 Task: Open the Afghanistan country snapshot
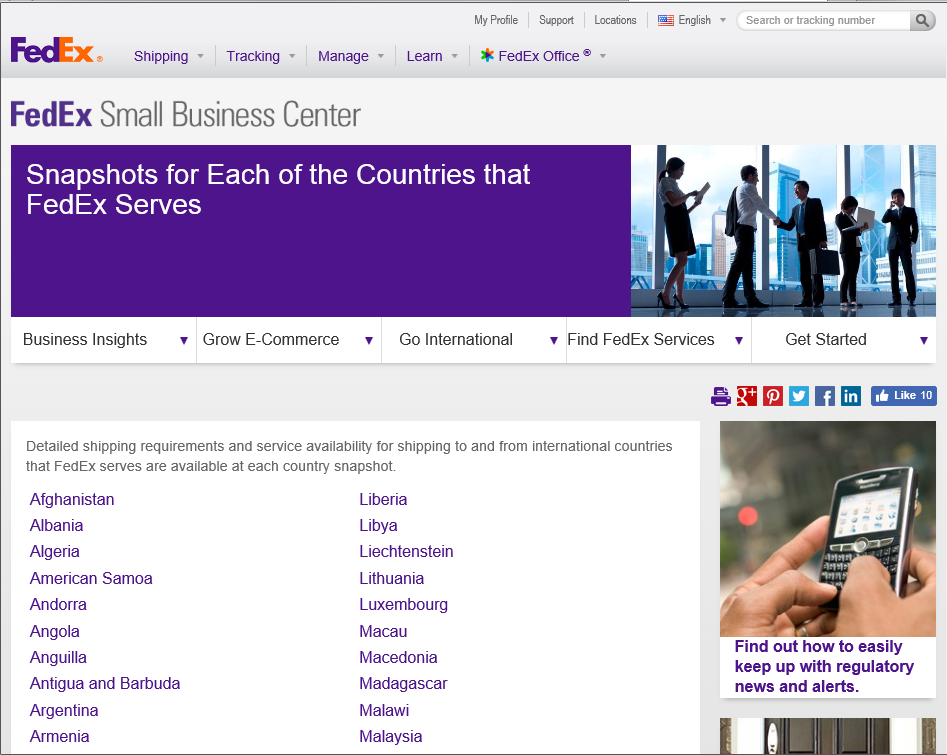point(72,500)
